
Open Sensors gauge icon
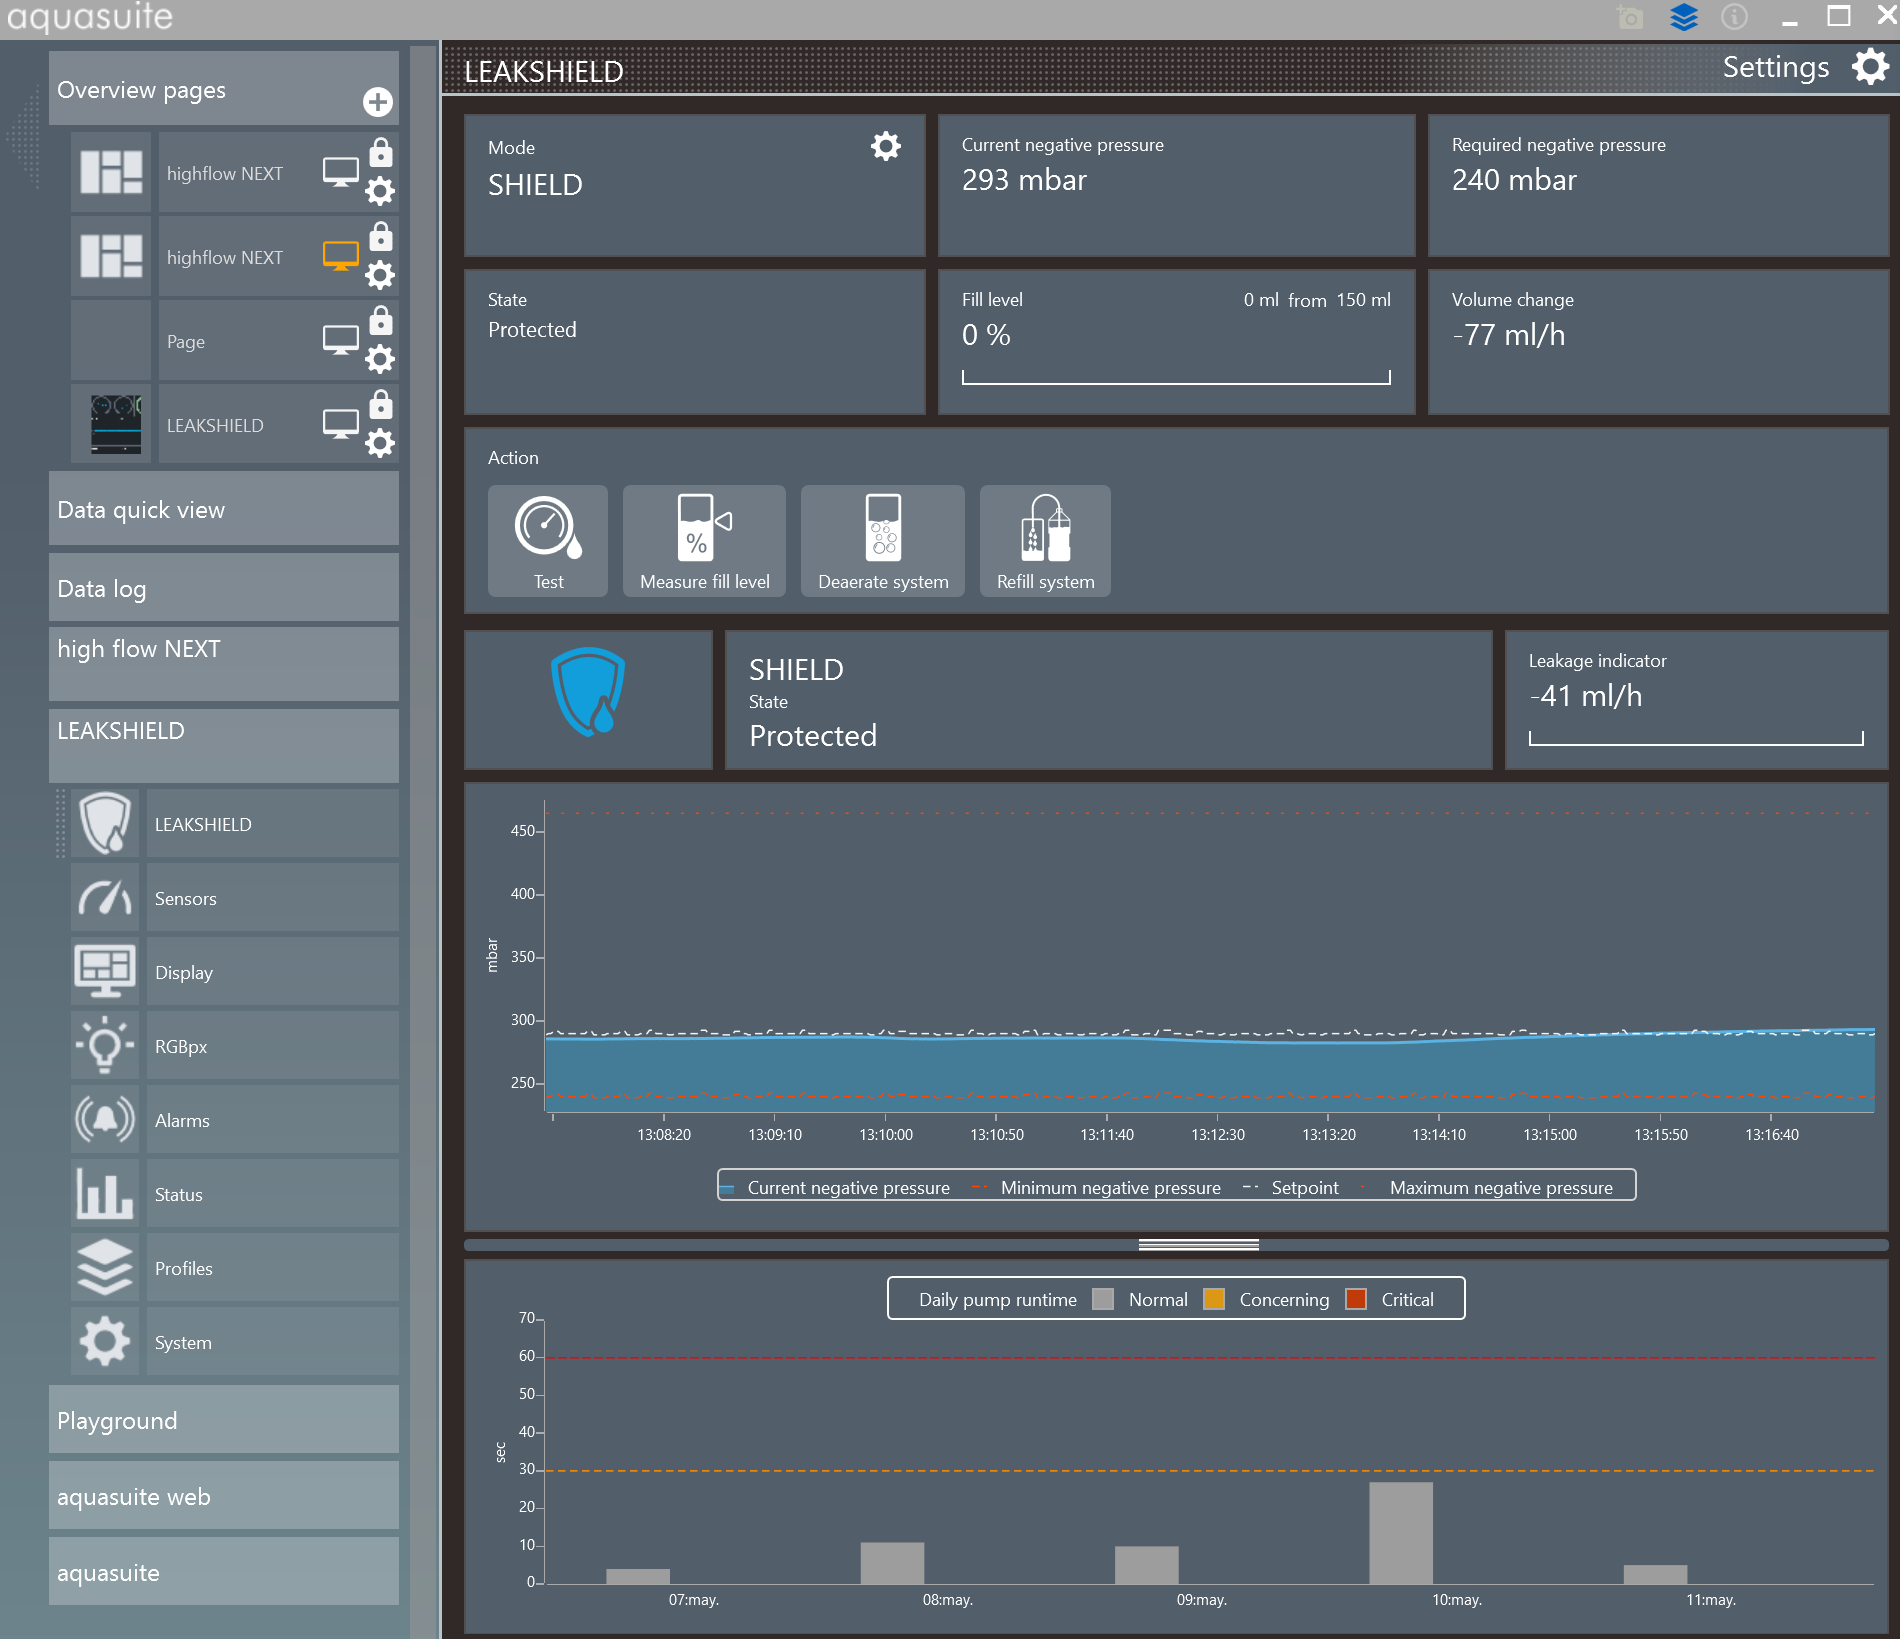click(105, 898)
